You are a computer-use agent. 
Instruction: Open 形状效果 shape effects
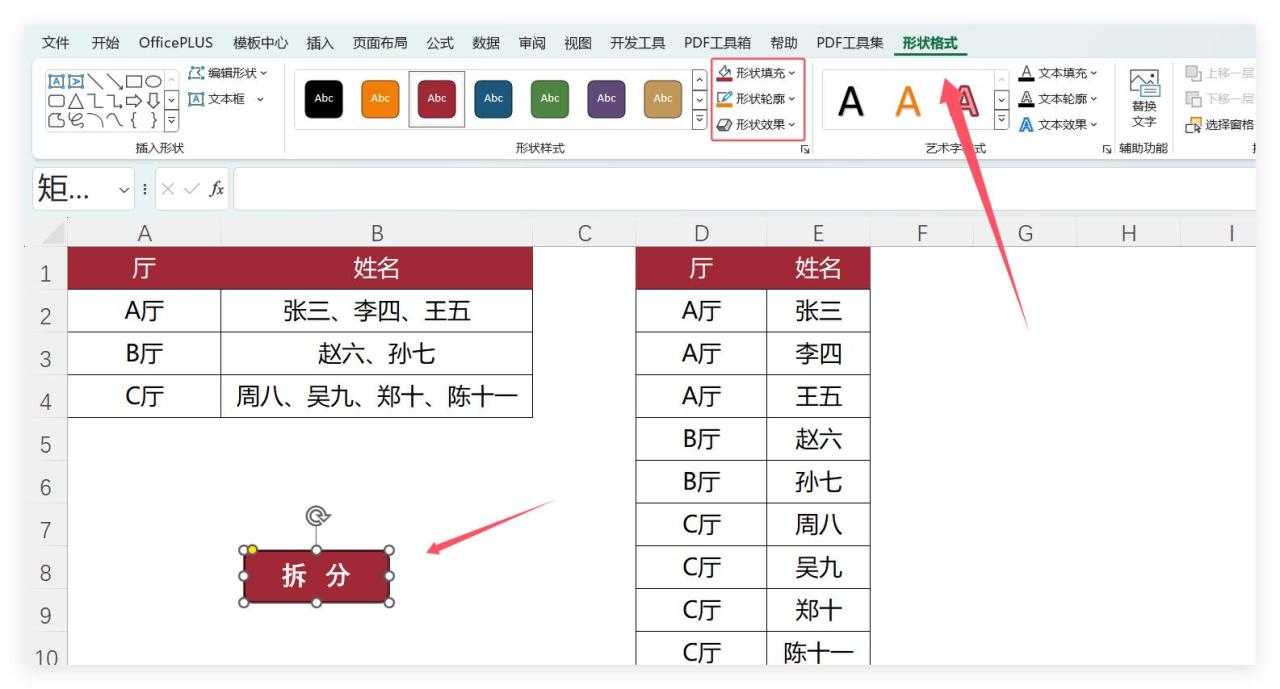click(757, 125)
